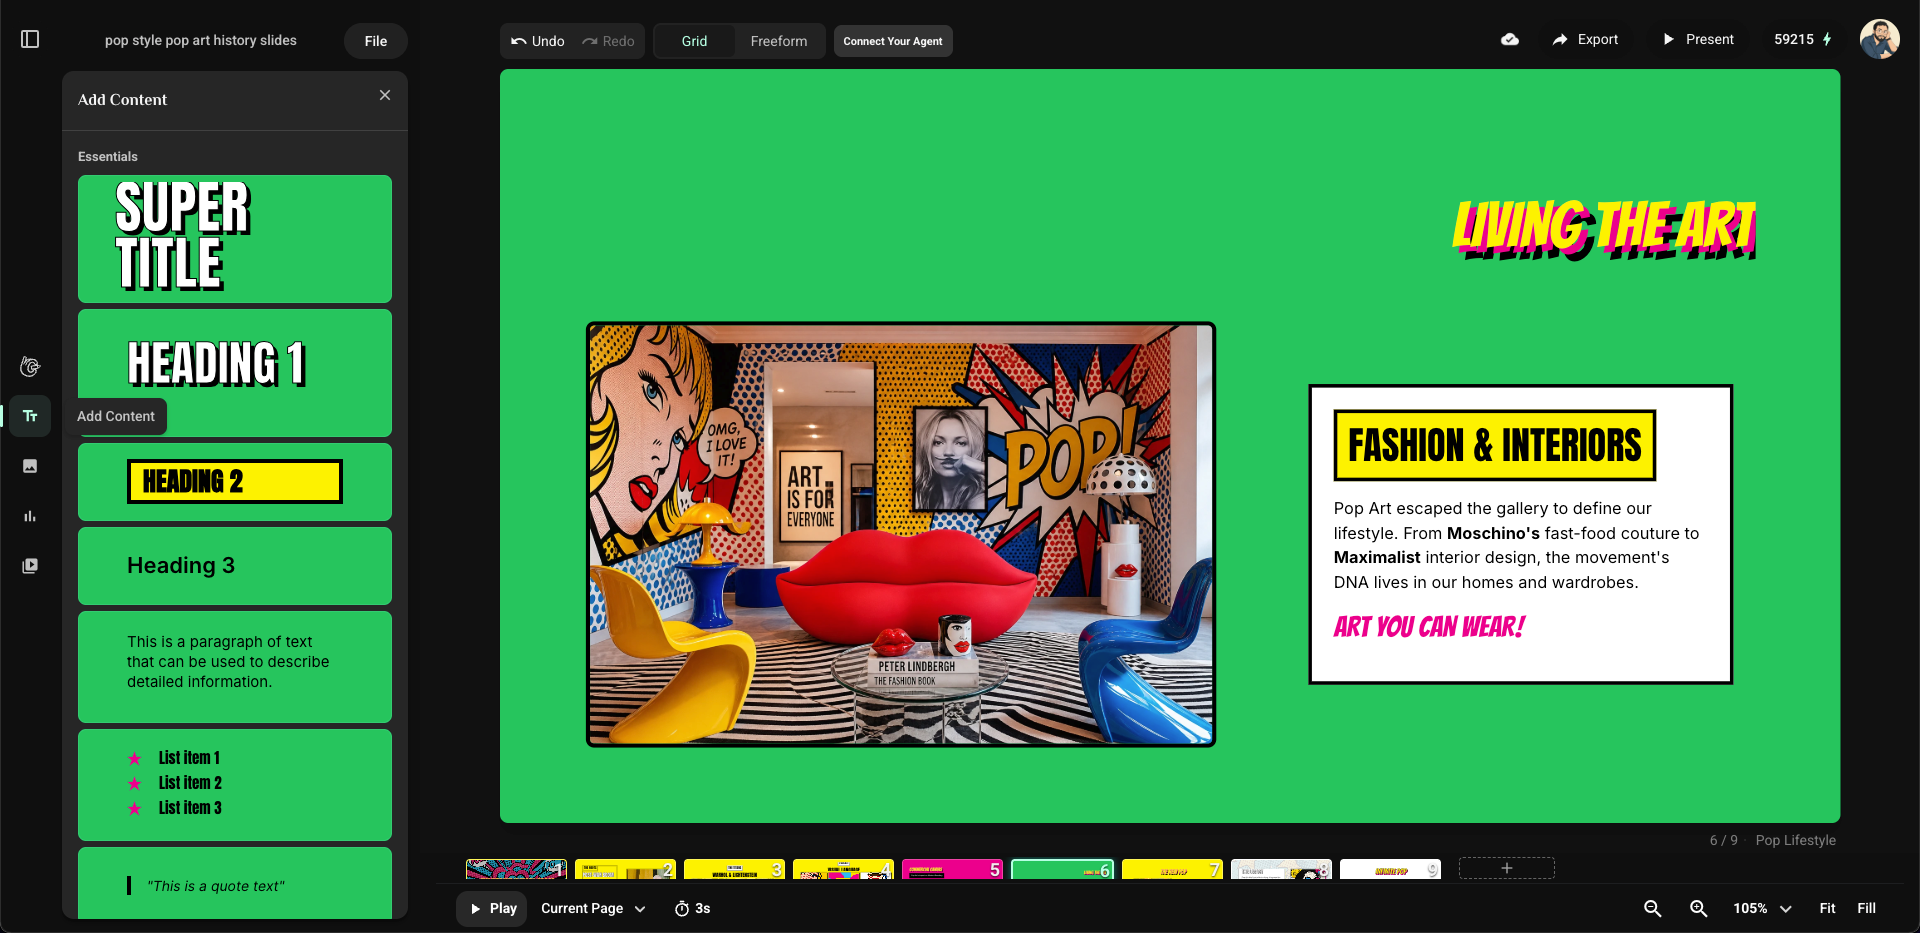The height and width of the screenshot is (933, 1920).
Task: Select the ART YOU CAN WEAR! text
Action: 1429,627
